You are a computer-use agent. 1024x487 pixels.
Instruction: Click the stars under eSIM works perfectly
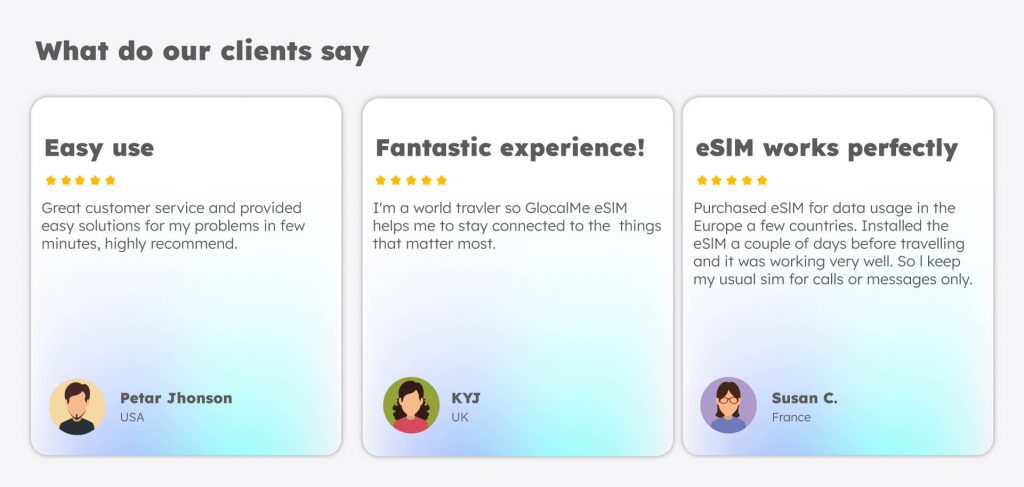click(x=732, y=180)
